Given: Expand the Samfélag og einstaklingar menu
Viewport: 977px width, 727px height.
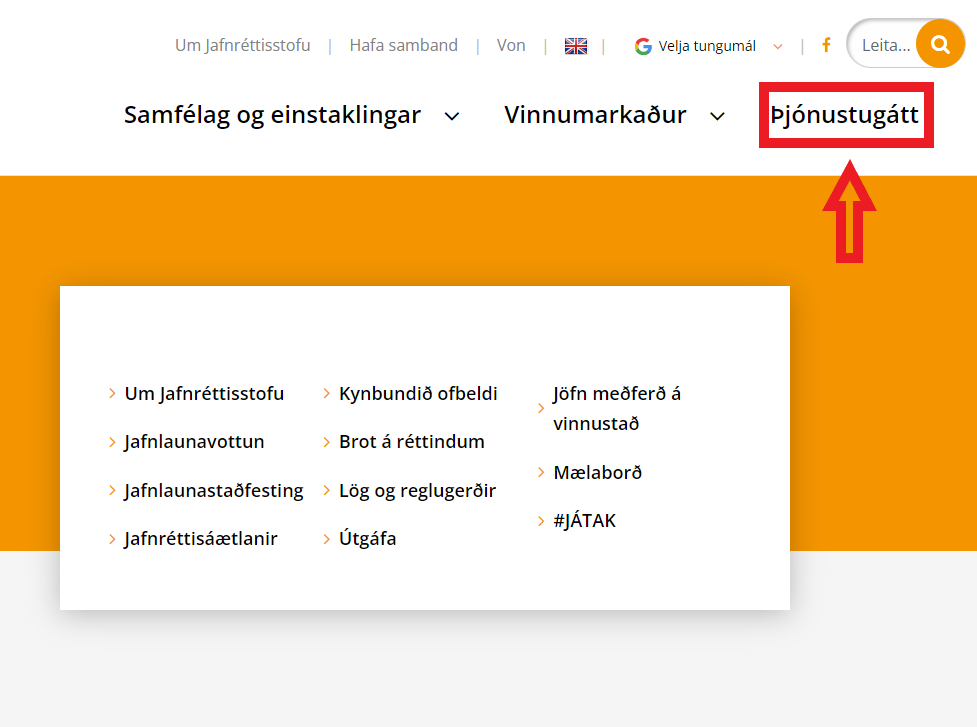Looking at the screenshot, I should click(271, 115).
